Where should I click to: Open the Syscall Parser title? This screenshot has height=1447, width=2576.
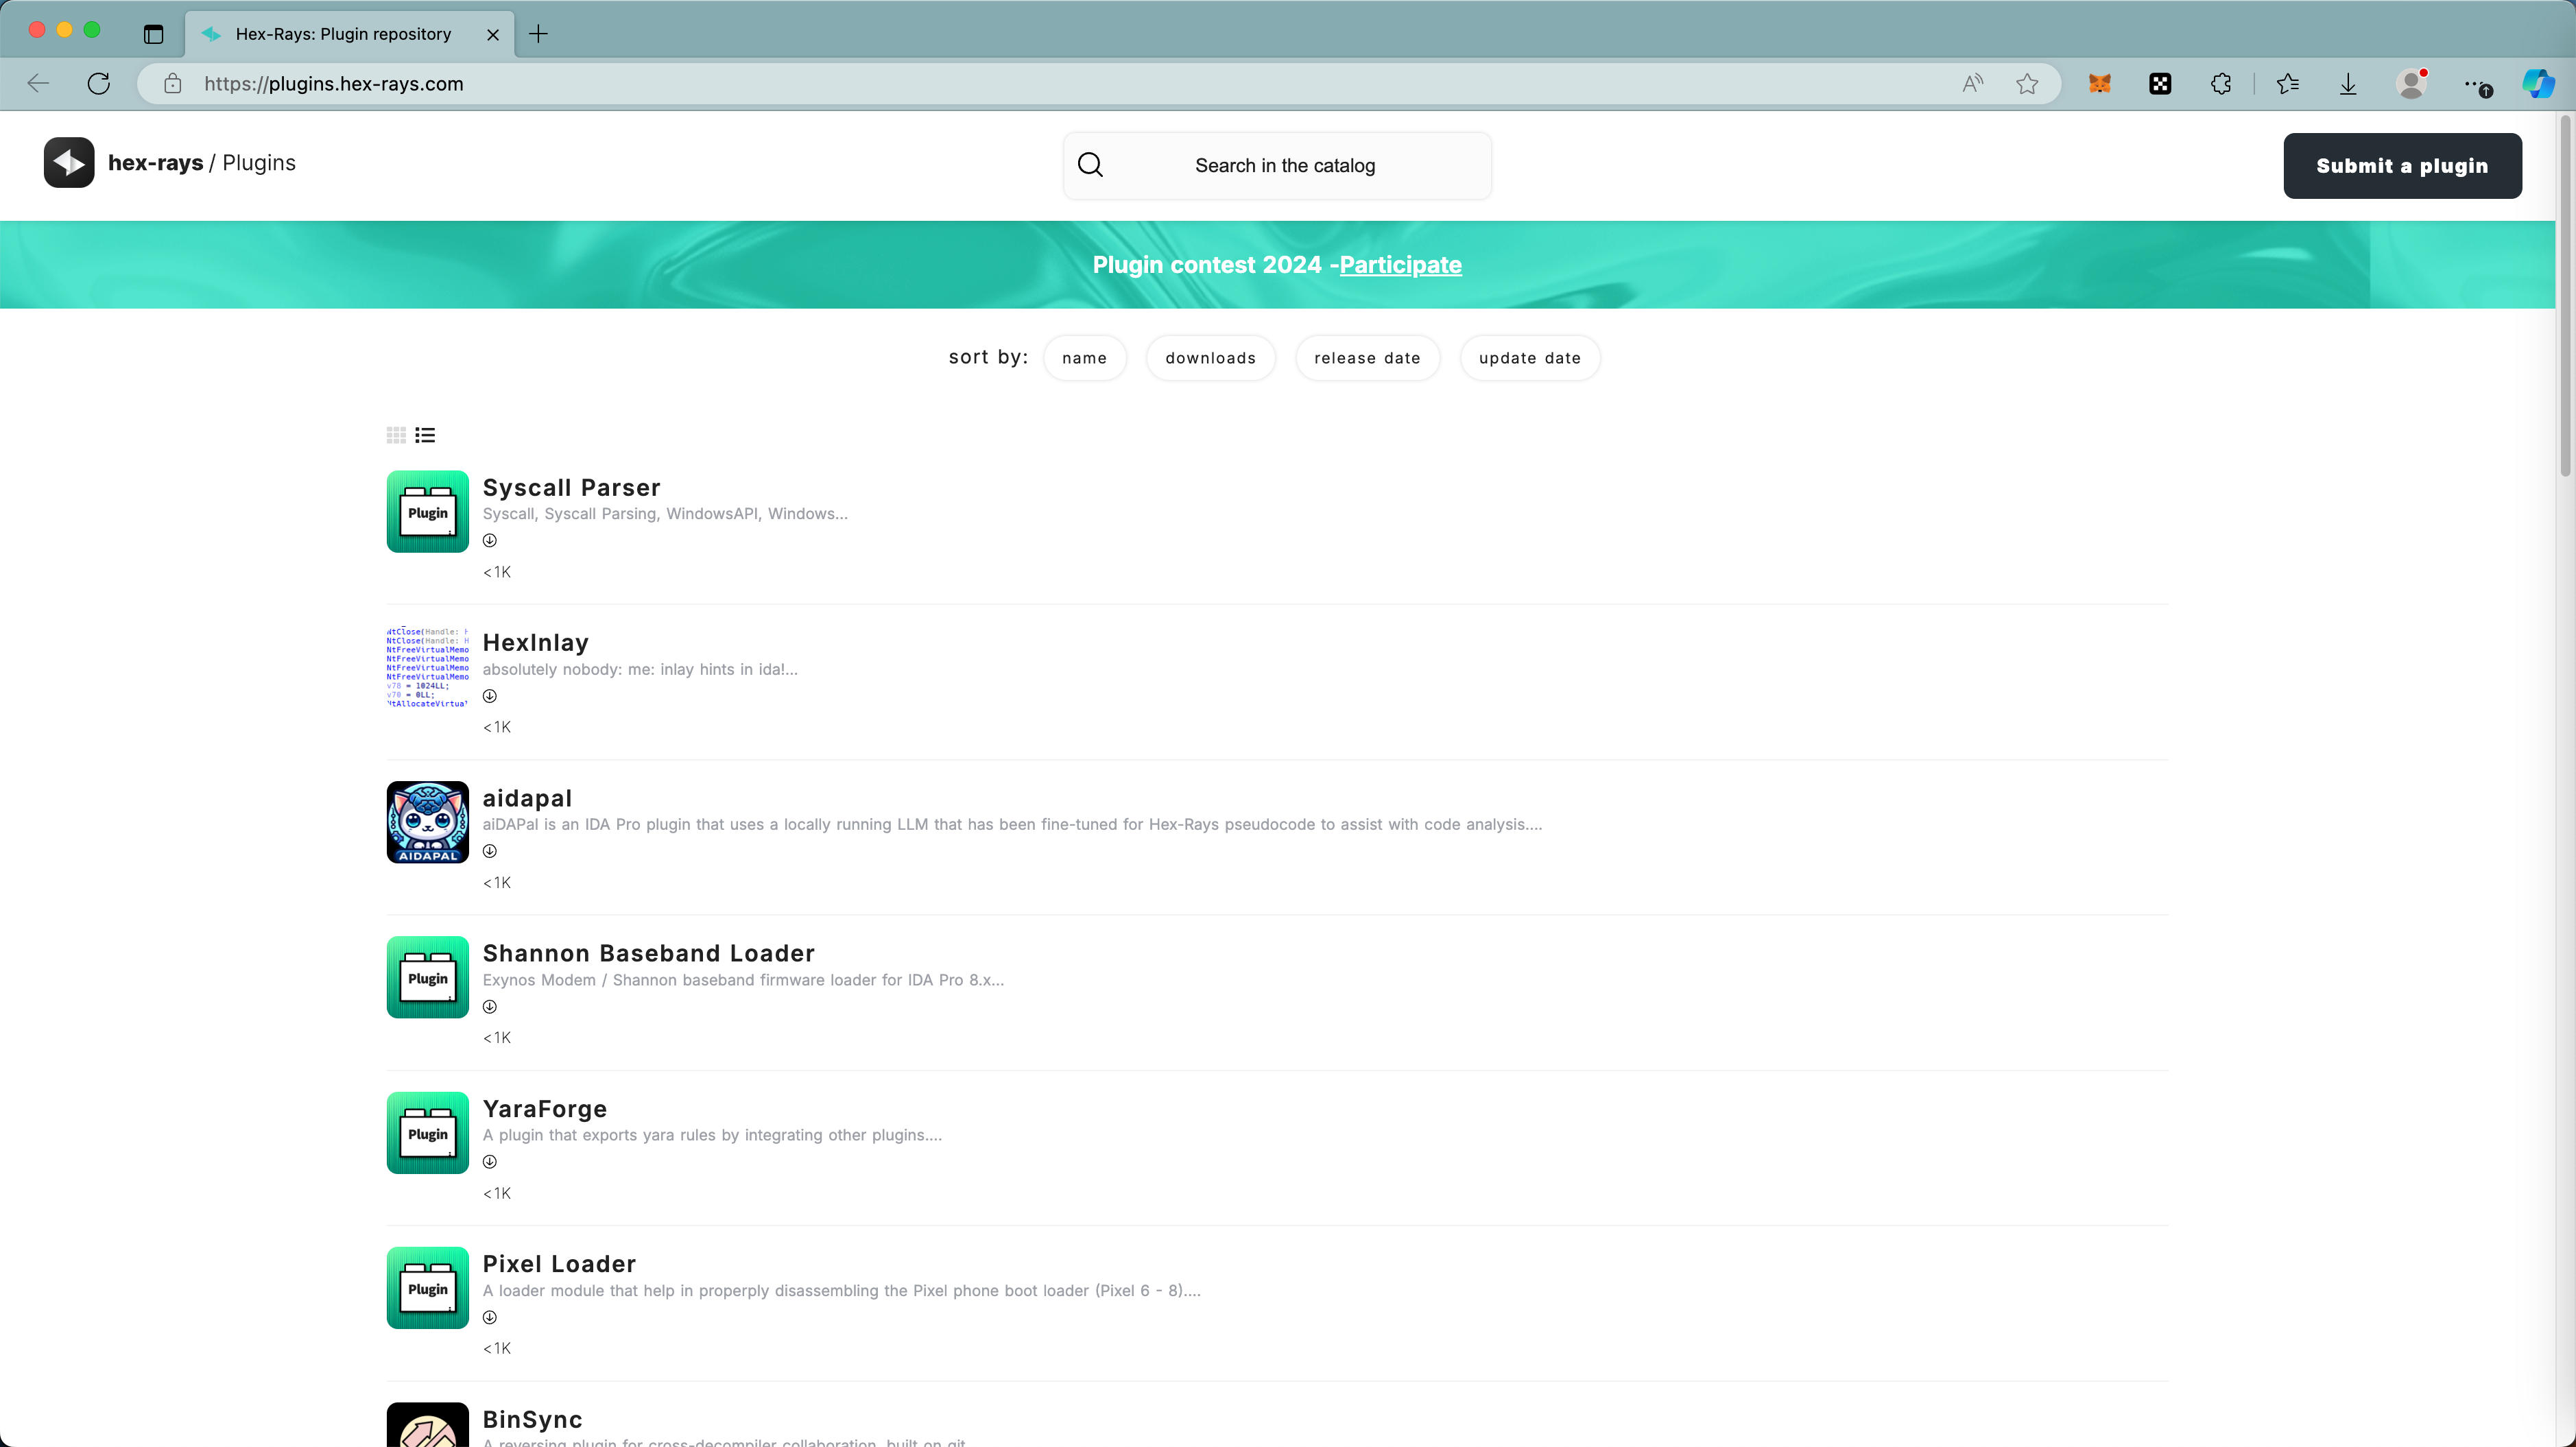coord(571,488)
